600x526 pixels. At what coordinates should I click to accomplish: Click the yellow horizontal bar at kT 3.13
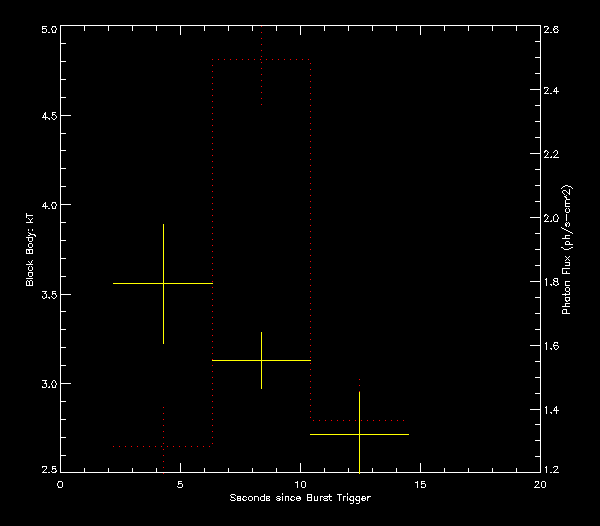[x=261, y=360]
